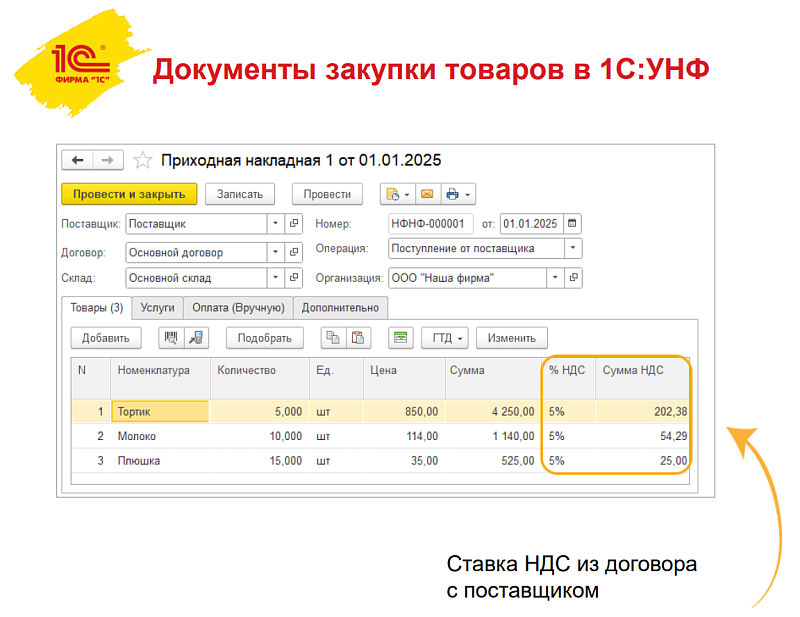Click the Подобрать button
The image size is (800, 617).
[265, 338]
